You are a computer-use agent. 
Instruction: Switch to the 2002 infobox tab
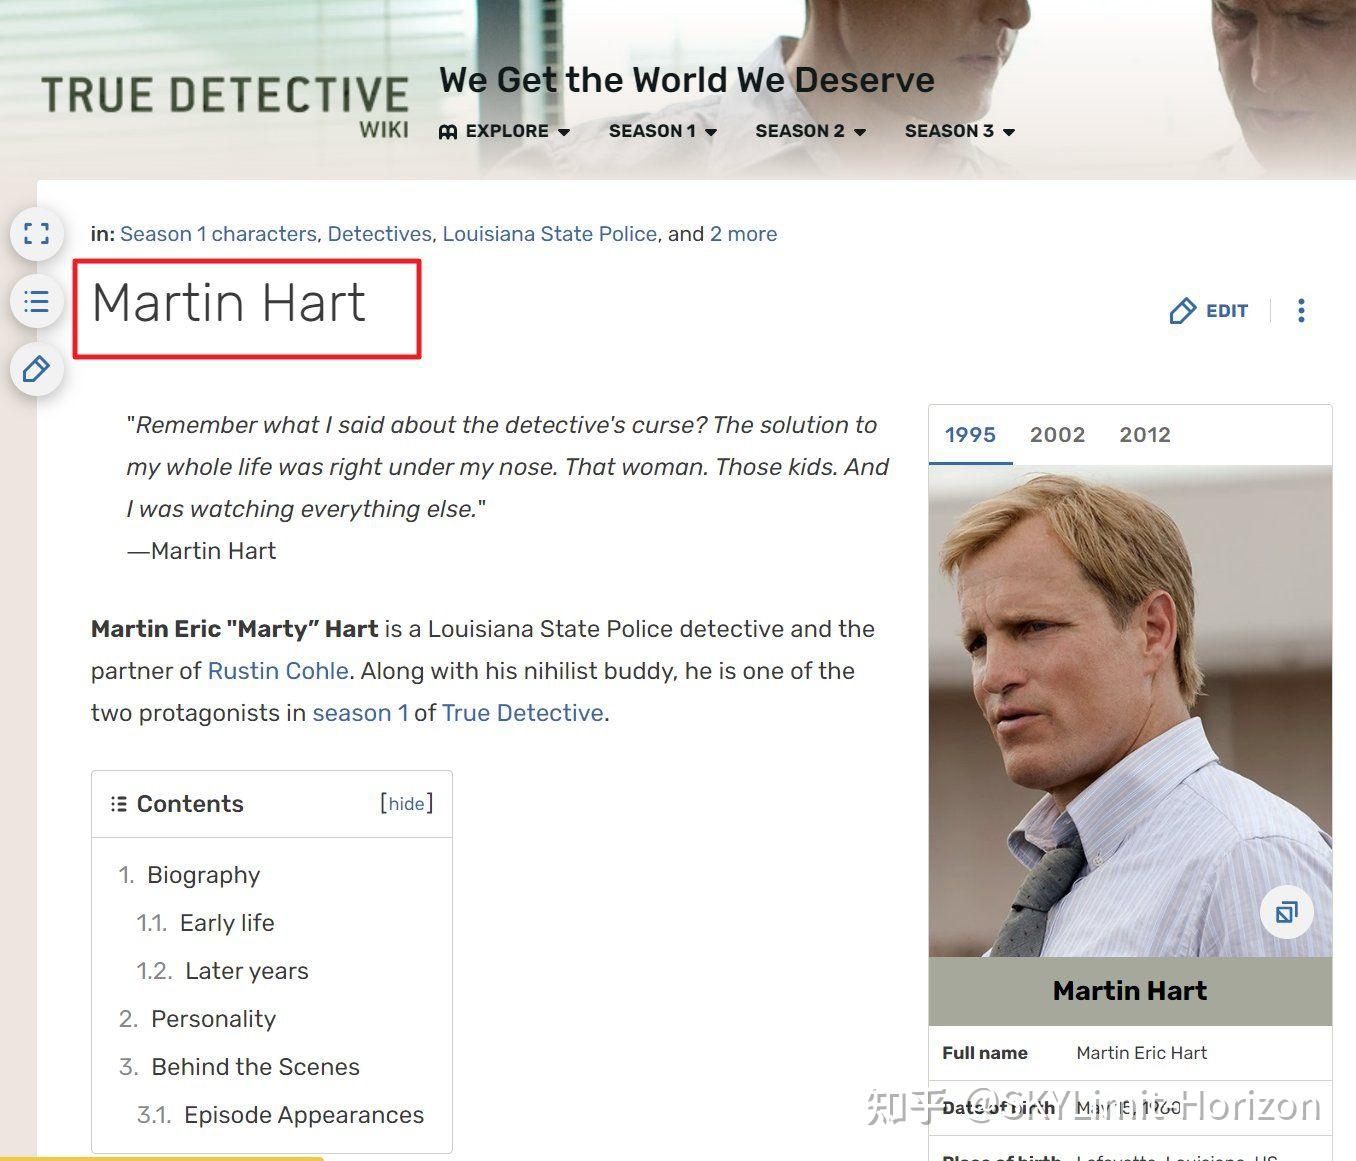pyautogui.click(x=1057, y=435)
